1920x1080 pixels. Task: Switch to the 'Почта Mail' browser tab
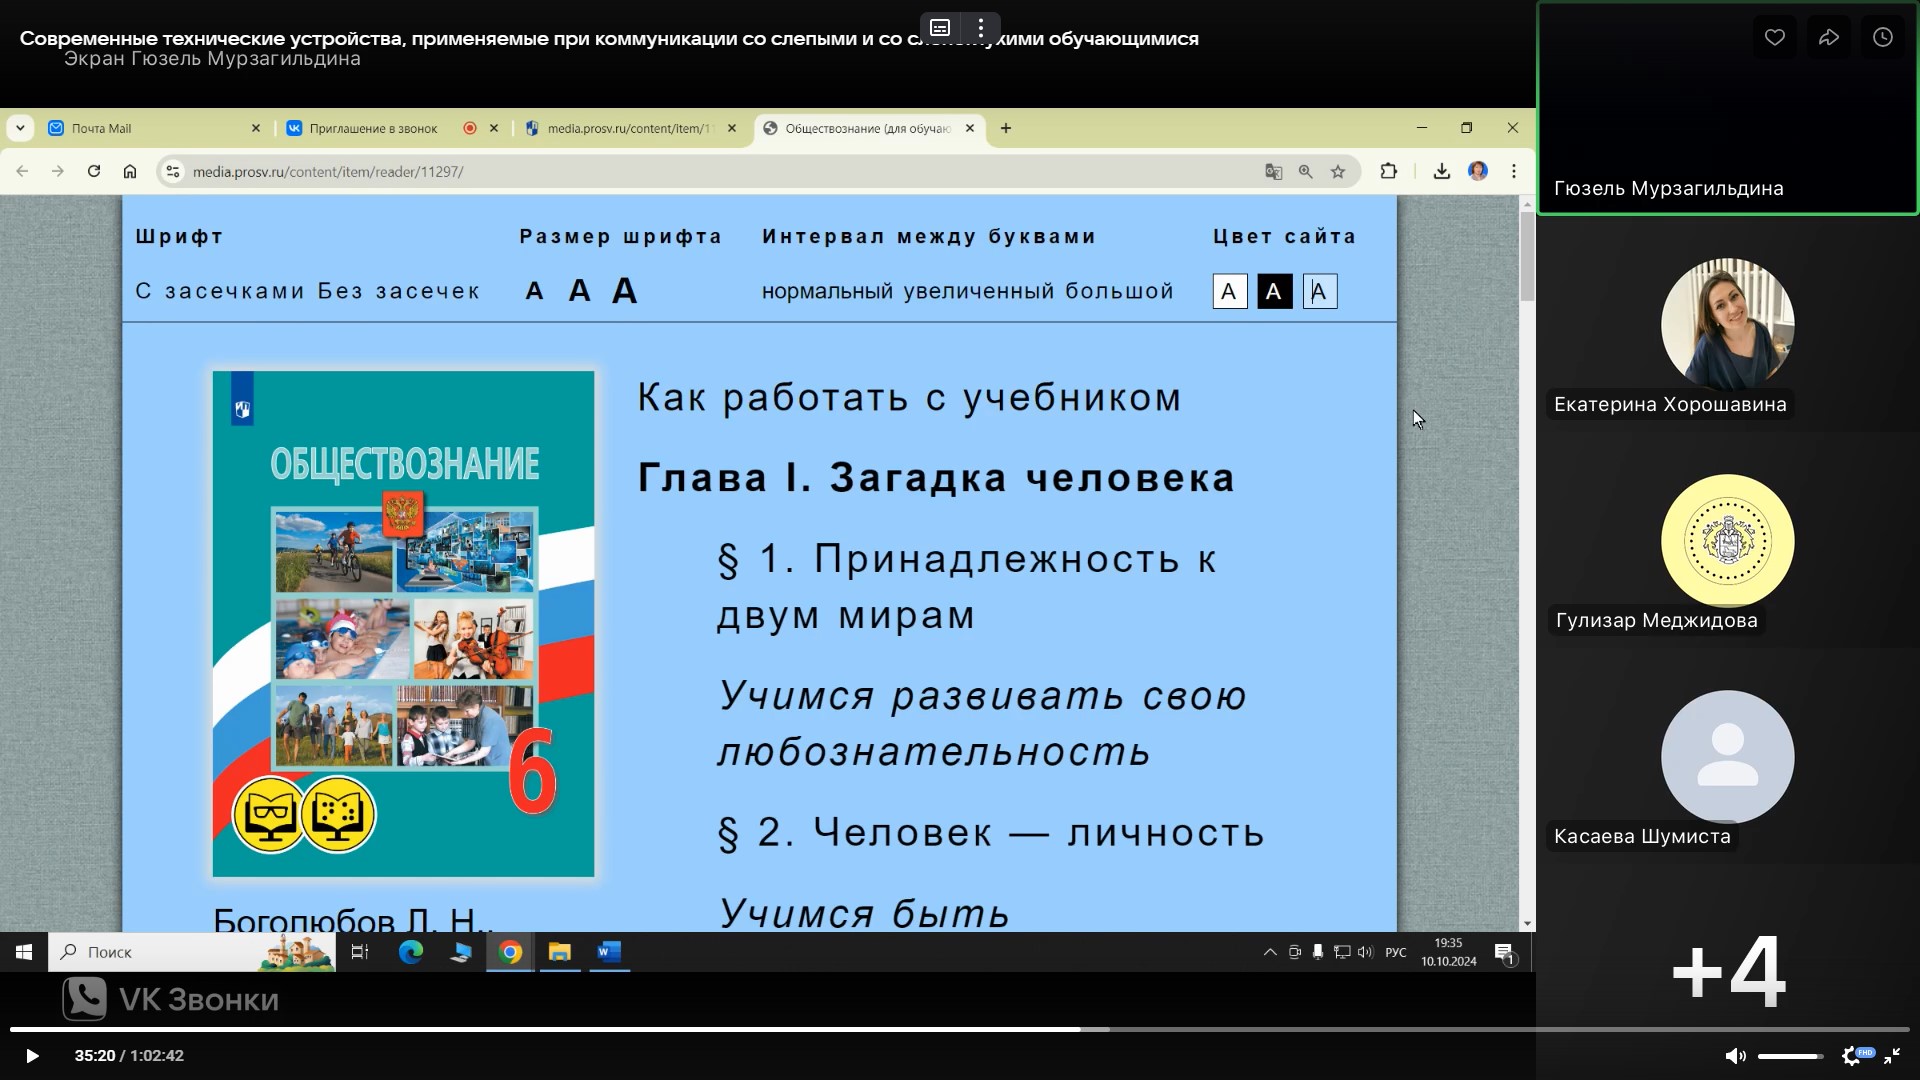point(102,129)
